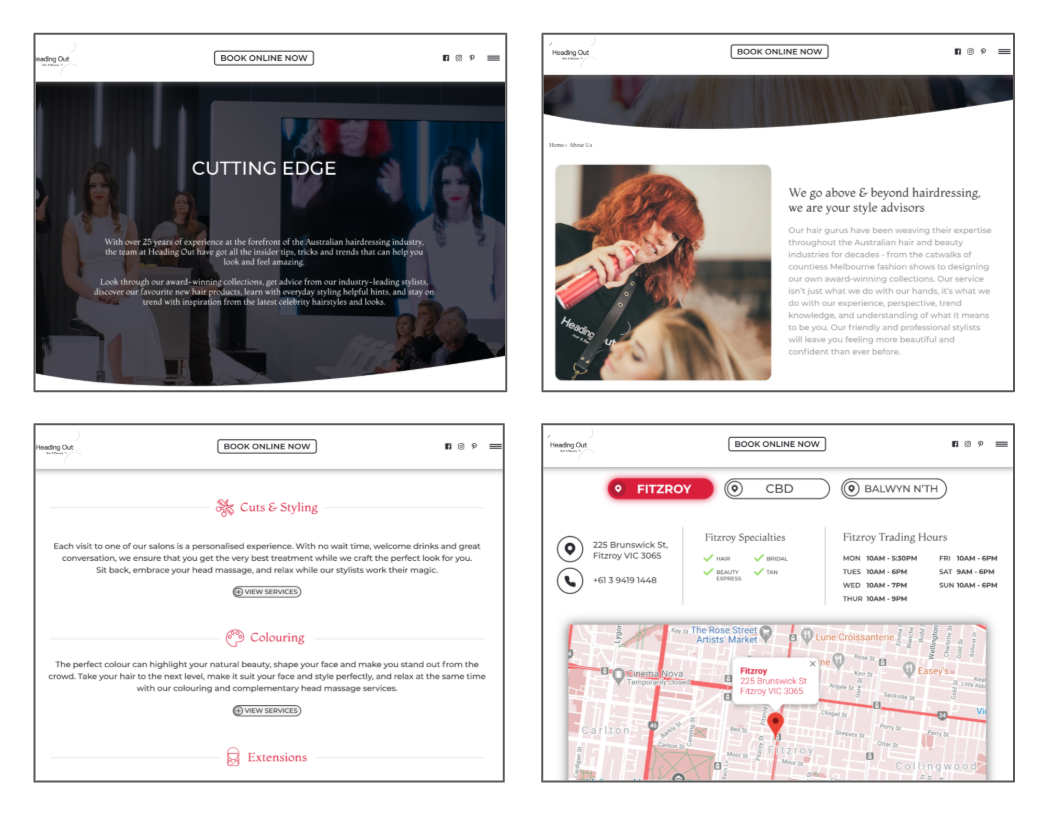This screenshot has width=1049, height=813.
Task: Click the location pin icon beside 225 Brunswick St
Action: (x=570, y=549)
